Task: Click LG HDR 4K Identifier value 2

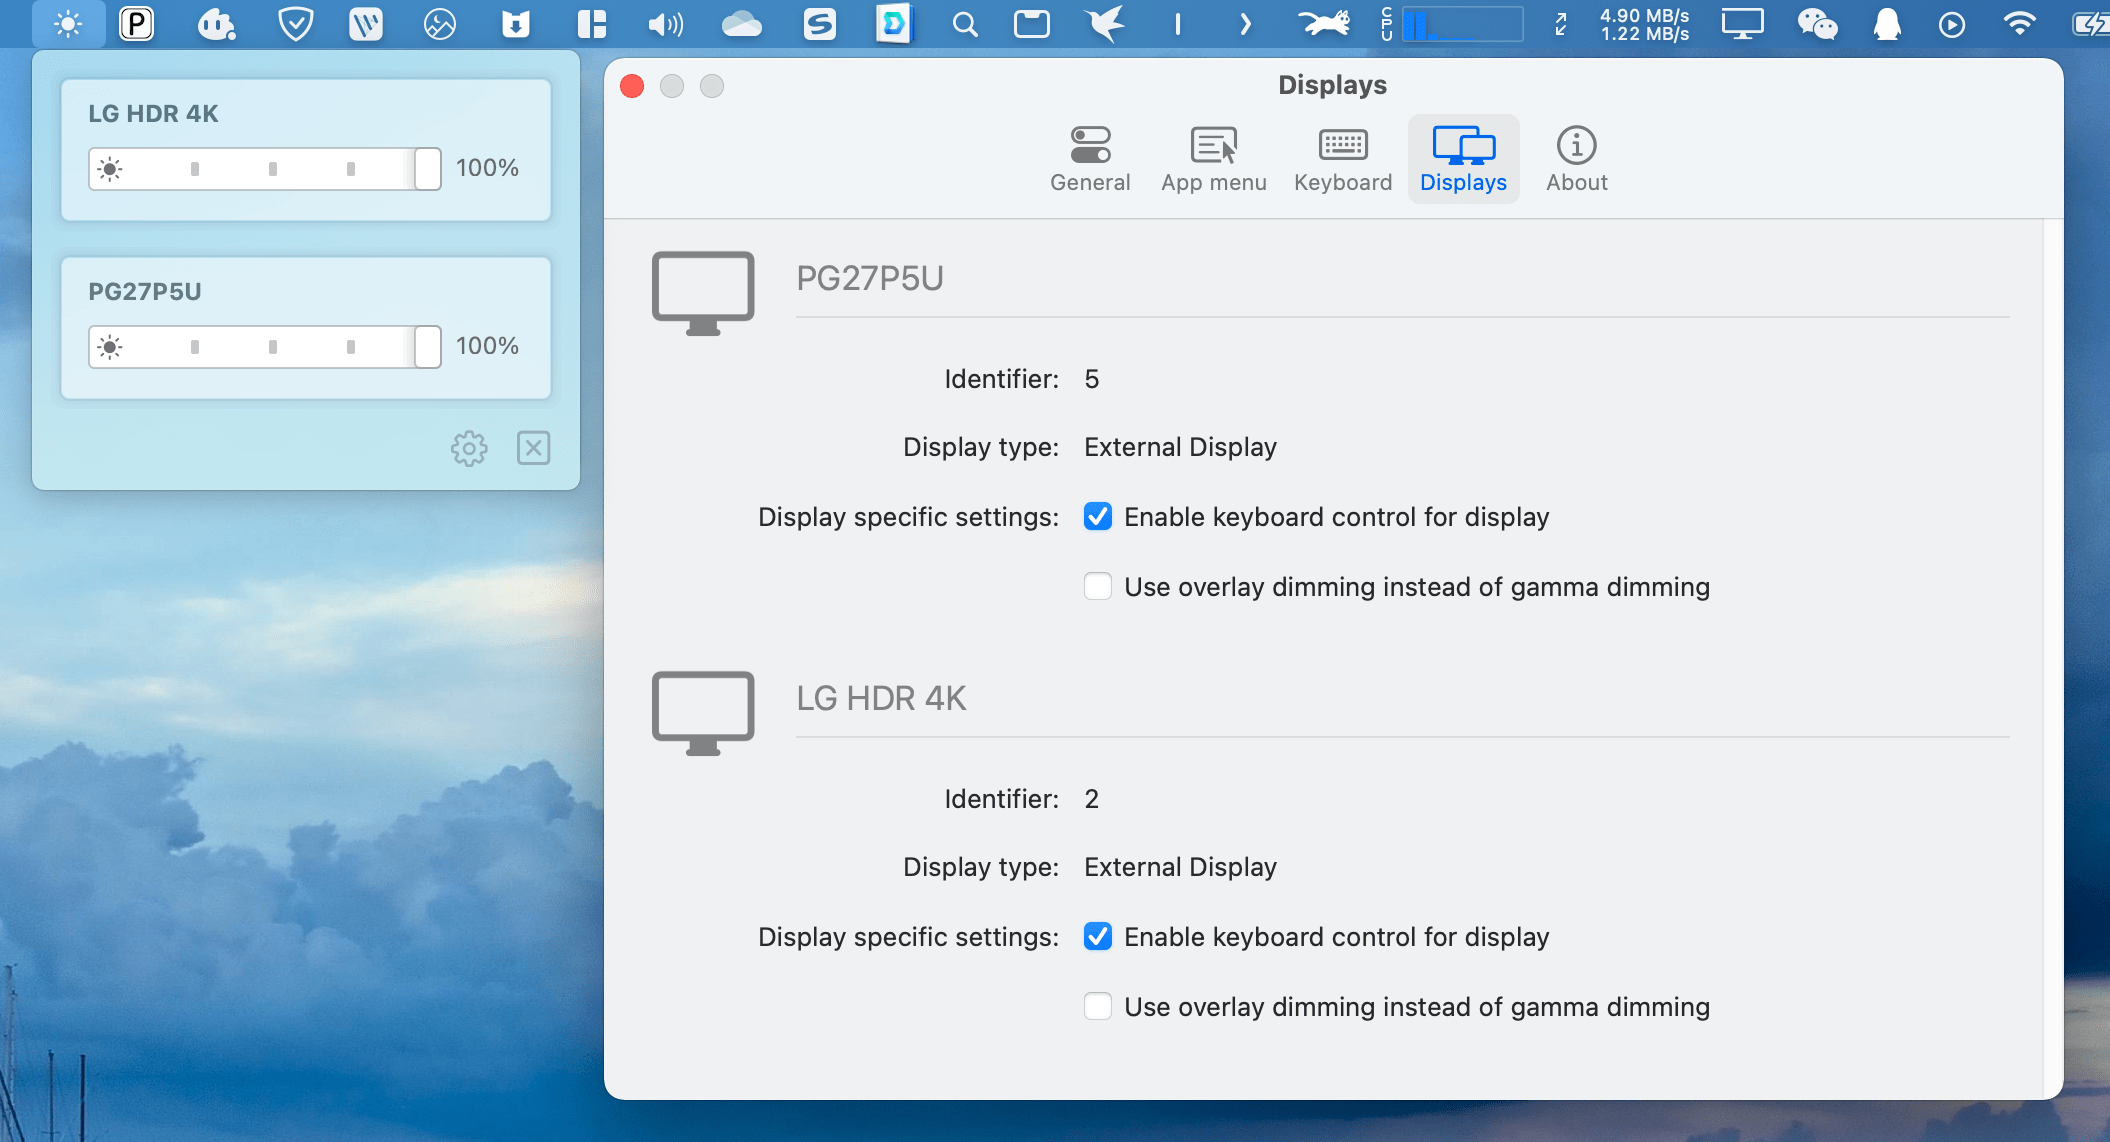Action: point(1092,799)
